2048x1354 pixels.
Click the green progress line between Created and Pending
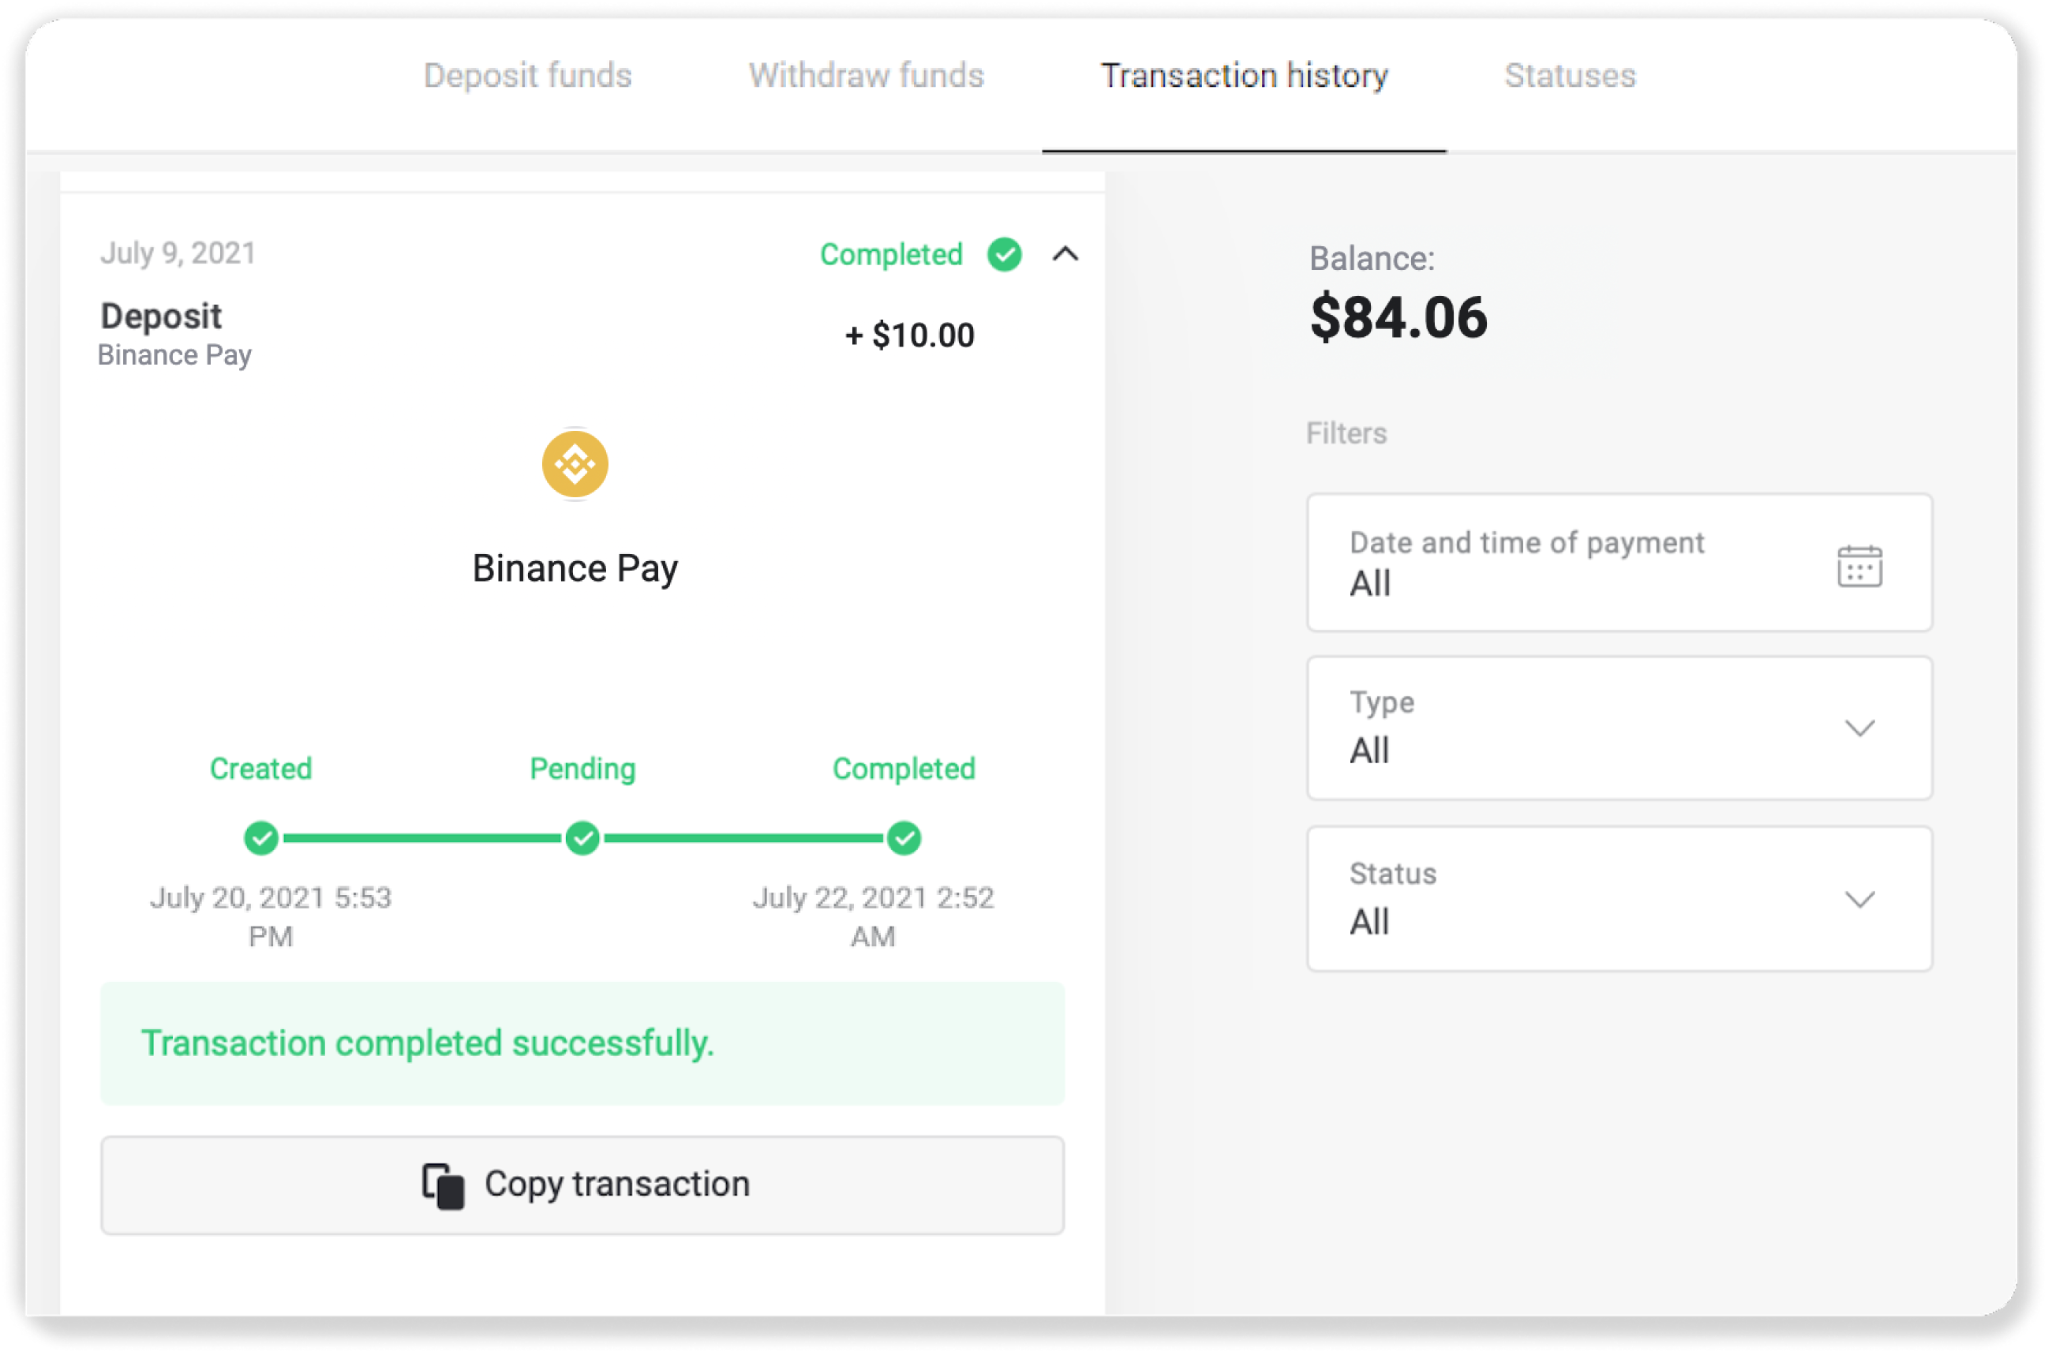click(421, 838)
